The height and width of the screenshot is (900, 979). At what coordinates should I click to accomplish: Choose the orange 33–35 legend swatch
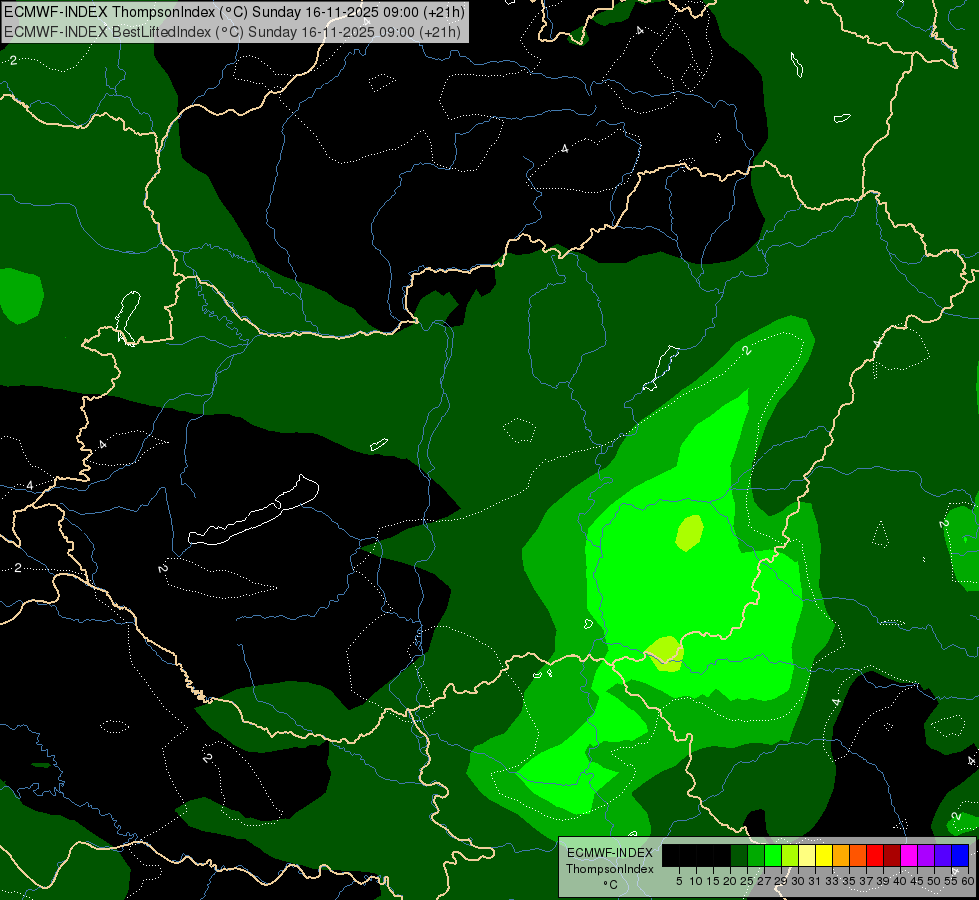[x=841, y=855]
